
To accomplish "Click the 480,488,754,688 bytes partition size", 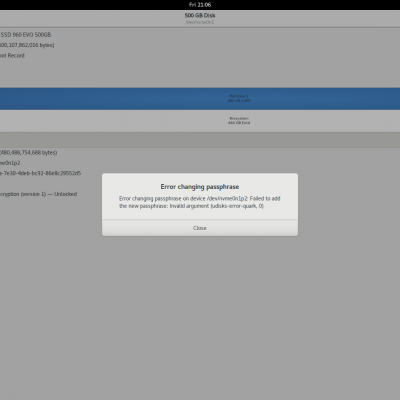I will pos(29,152).
